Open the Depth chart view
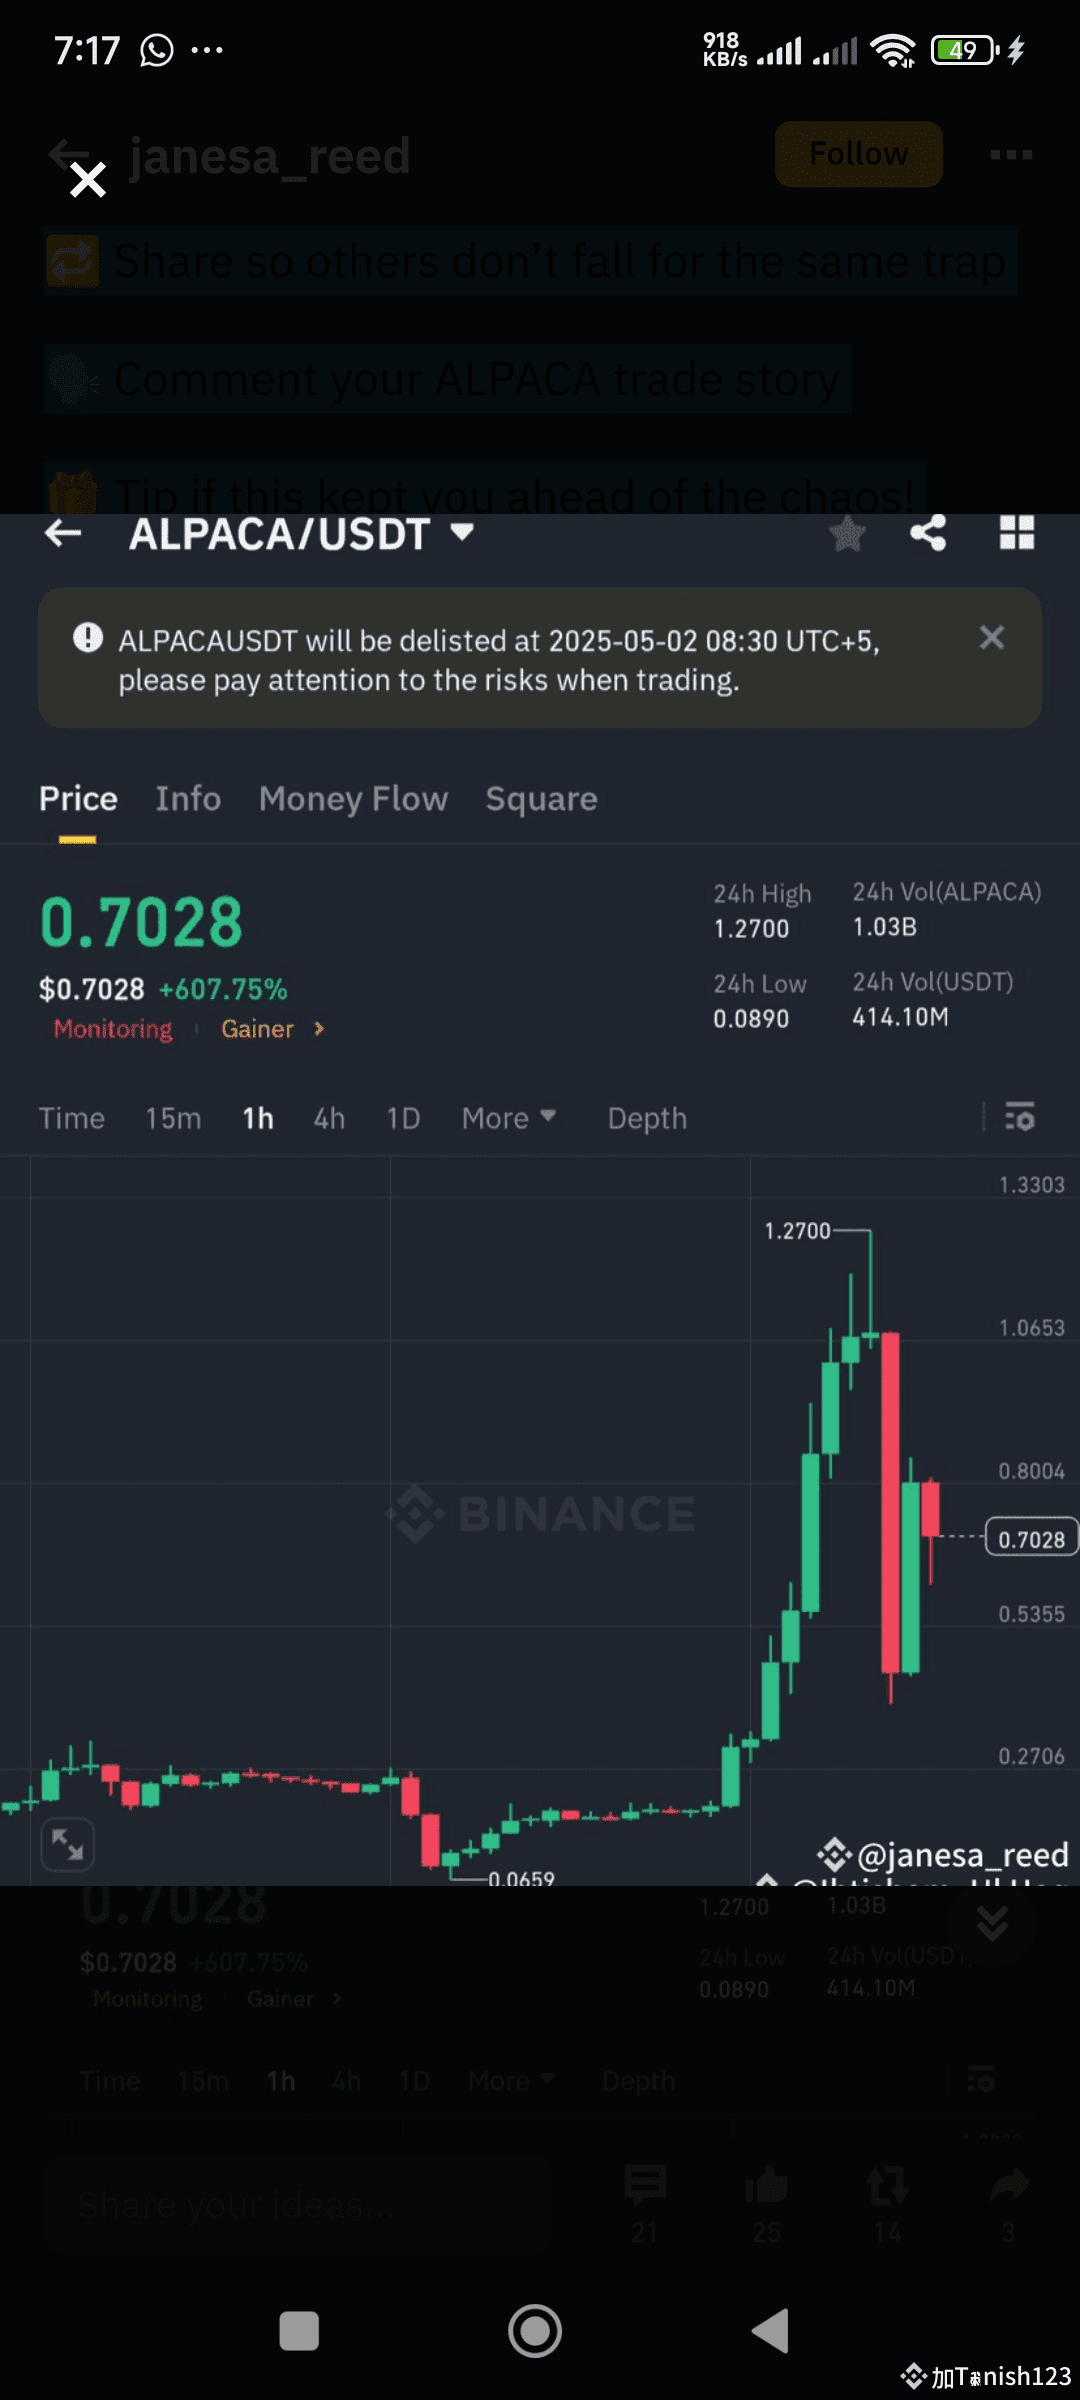The width and height of the screenshot is (1080, 2400). click(647, 1118)
